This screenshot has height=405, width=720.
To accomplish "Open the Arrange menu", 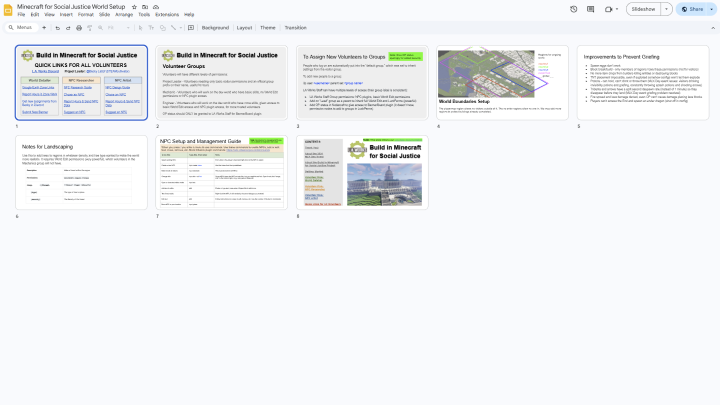I will [124, 15].
